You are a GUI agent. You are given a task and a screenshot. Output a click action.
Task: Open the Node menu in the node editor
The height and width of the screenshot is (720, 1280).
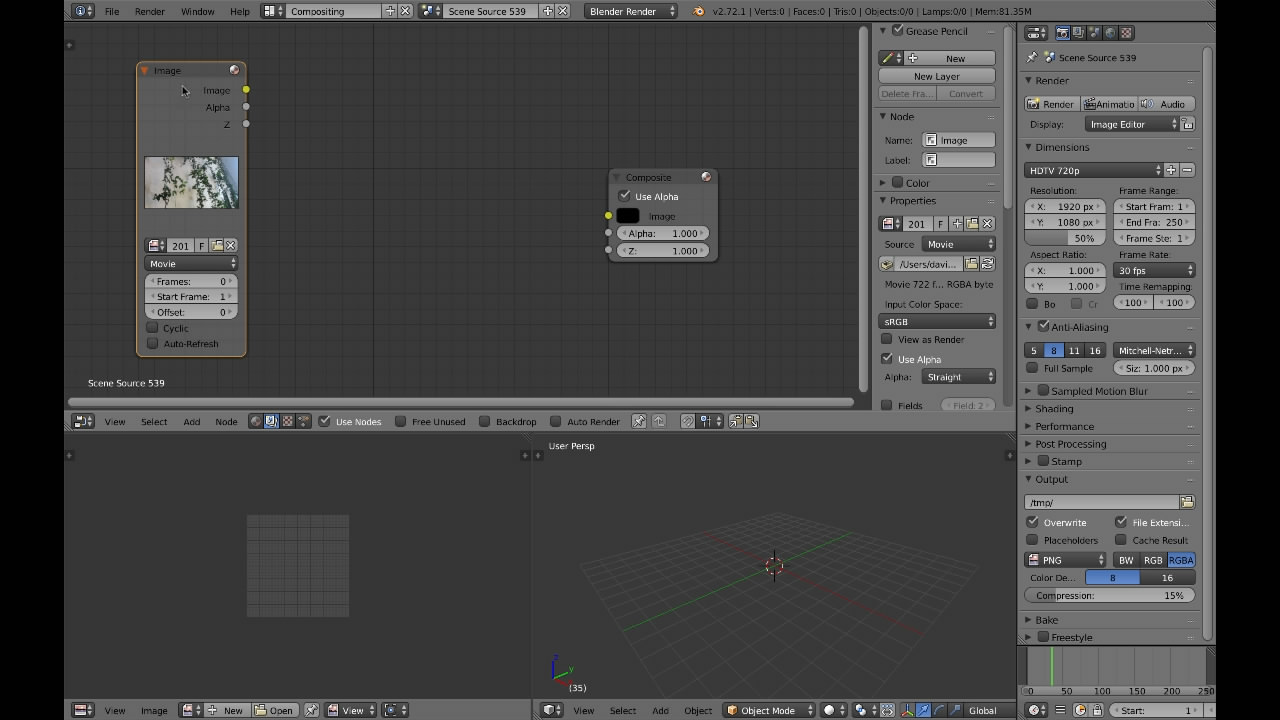226,421
